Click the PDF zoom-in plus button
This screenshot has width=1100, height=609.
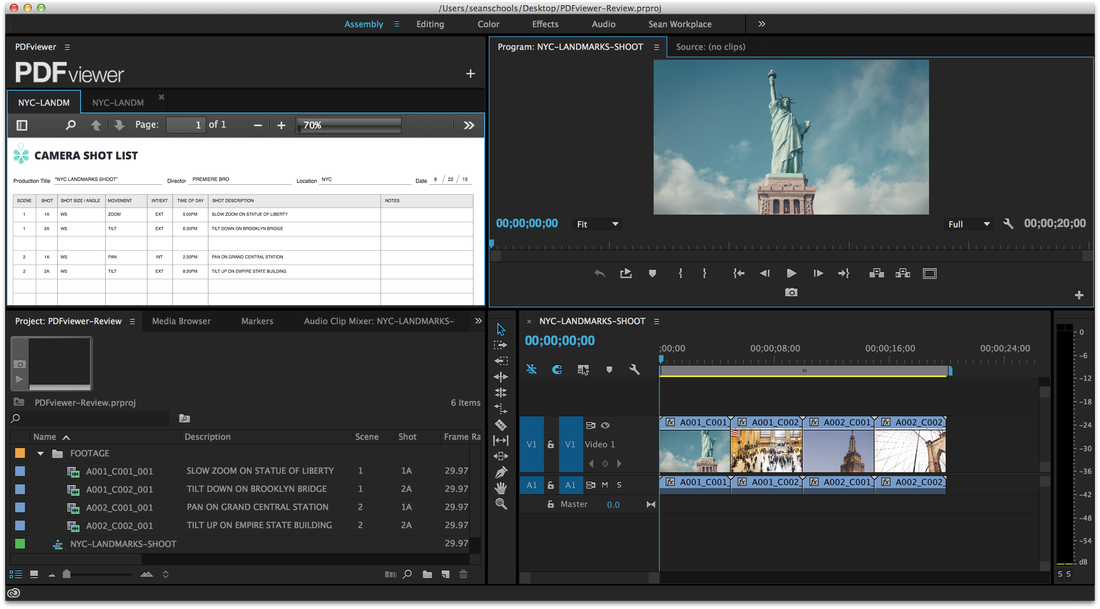(281, 125)
